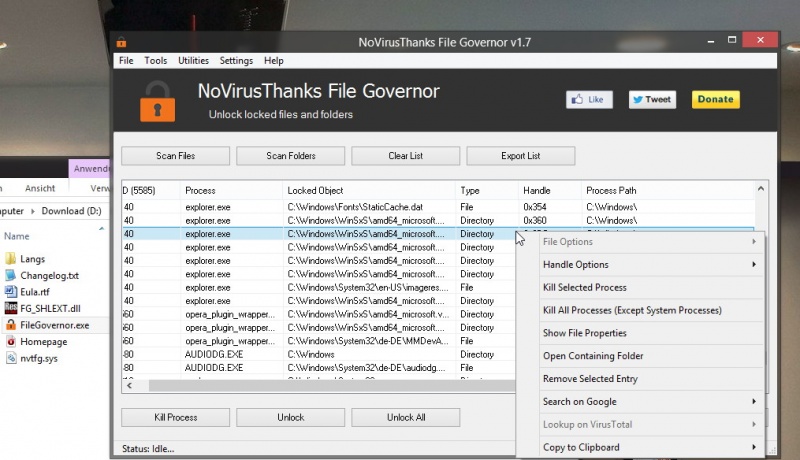800x460 pixels.
Task: Click the small padlock icon in the title bar
Action: coord(121,42)
